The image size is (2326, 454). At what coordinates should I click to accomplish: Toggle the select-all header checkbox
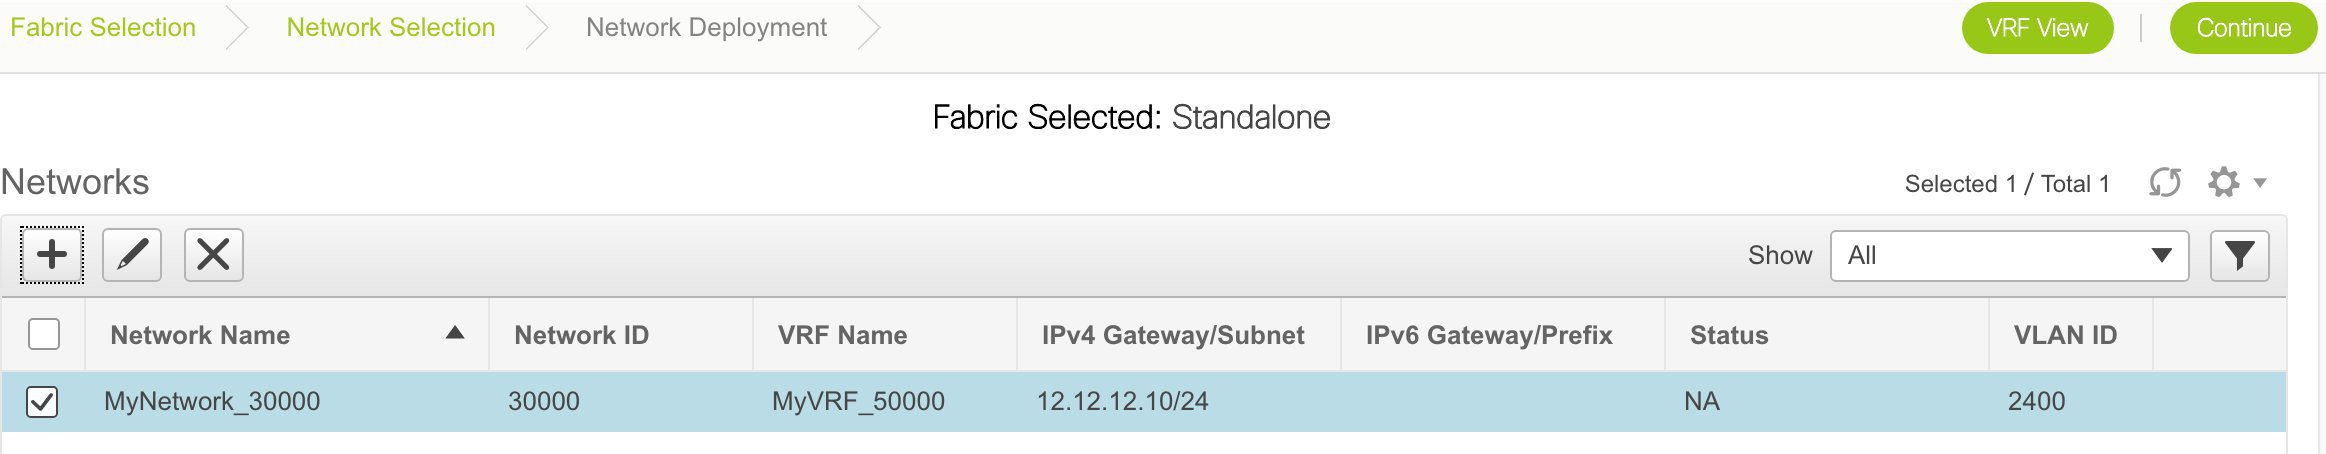click(44, 334)
